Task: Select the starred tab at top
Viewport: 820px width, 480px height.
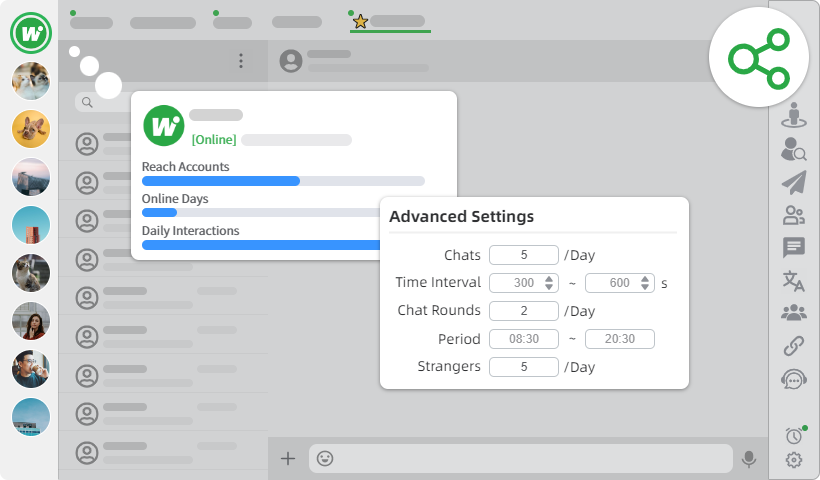Action: (x=389, y=21)
